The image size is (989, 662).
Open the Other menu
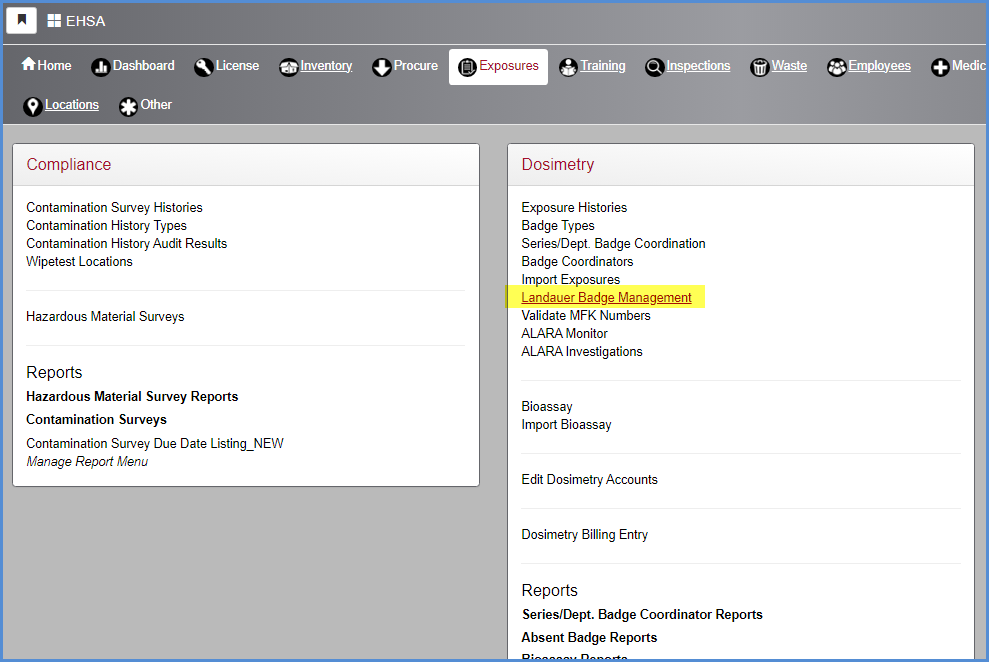click(156, 105)
